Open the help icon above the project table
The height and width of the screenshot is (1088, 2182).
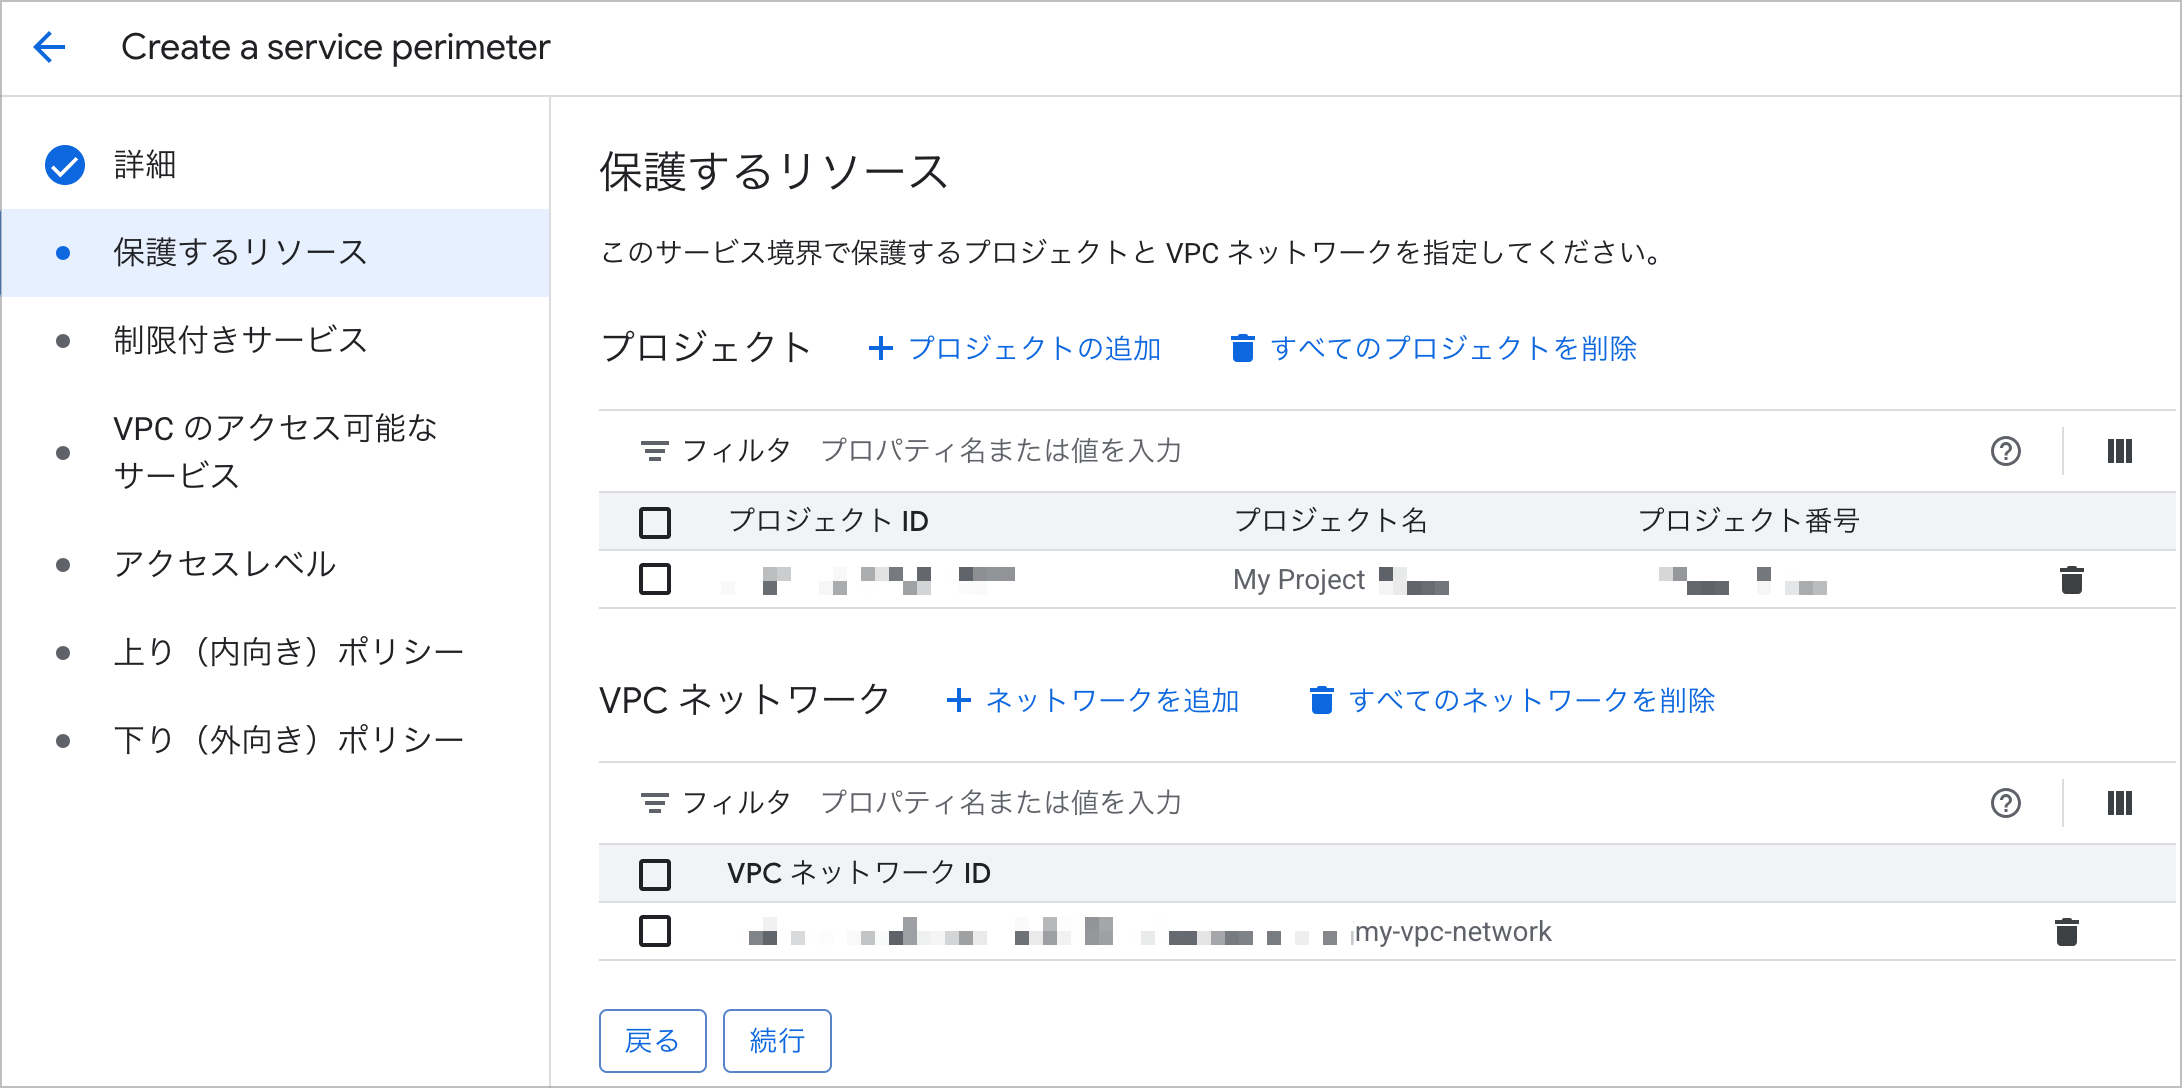click(2006, 451)
